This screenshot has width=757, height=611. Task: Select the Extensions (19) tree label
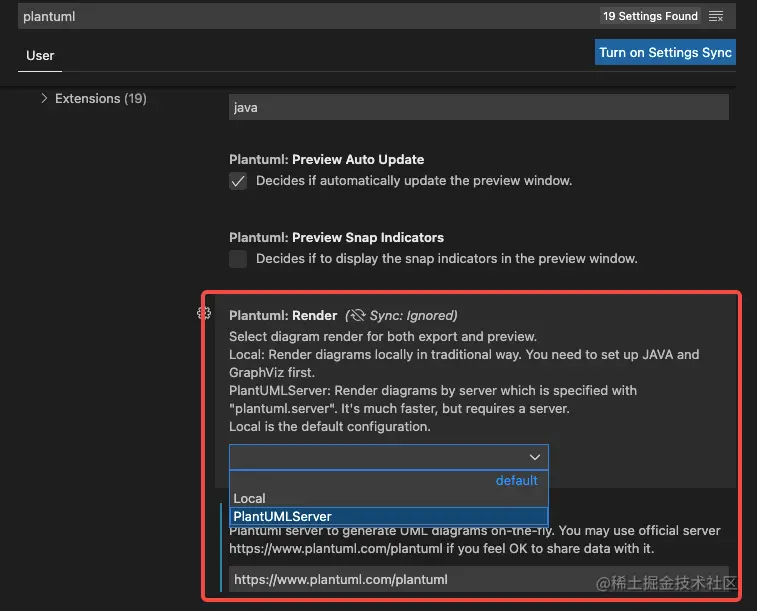[x=100, y=98]
